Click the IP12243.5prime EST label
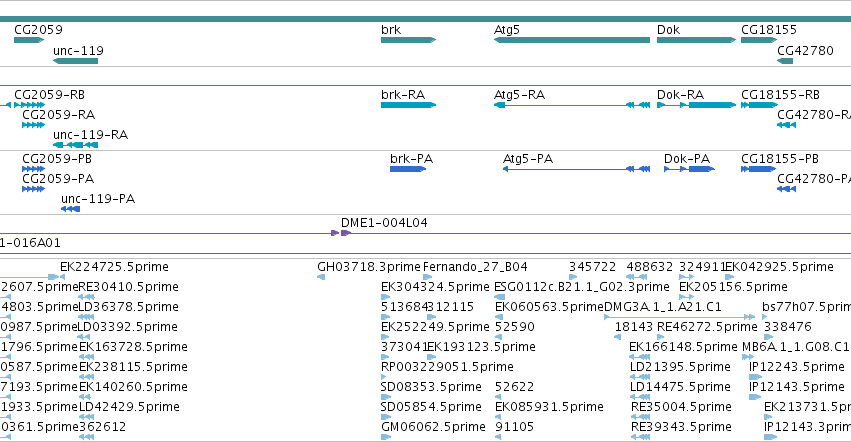Screen dimensions: 851x442 (x=797, y=367)
